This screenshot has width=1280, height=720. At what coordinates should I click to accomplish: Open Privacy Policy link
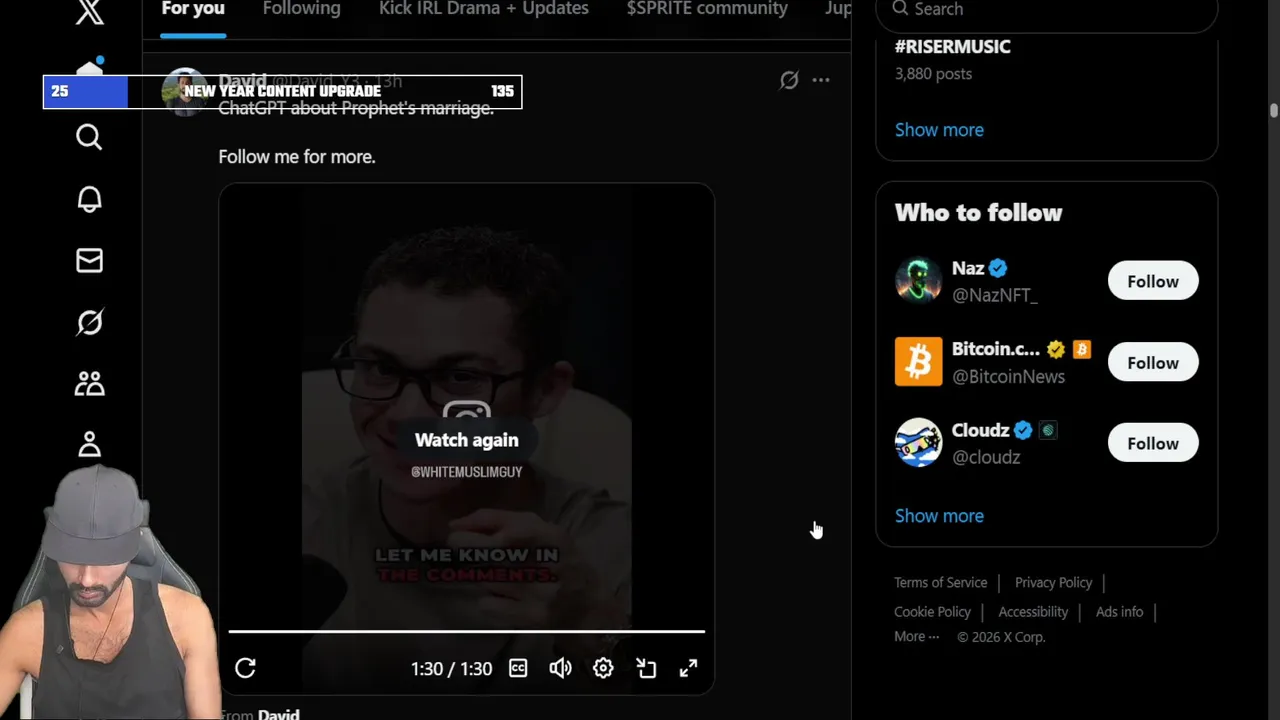click(x=1053, y=583)
